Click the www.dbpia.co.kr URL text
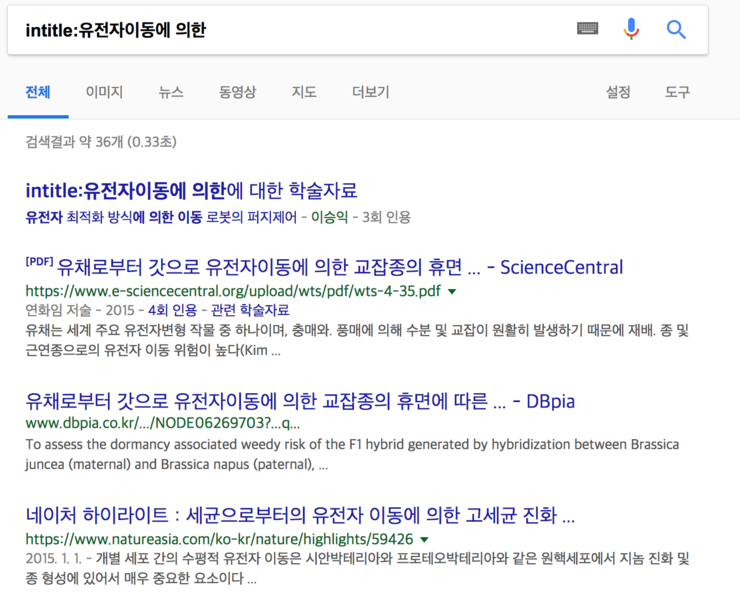This screenshot has height=597, width=740. pyautogui.click(x=162, y=423)
